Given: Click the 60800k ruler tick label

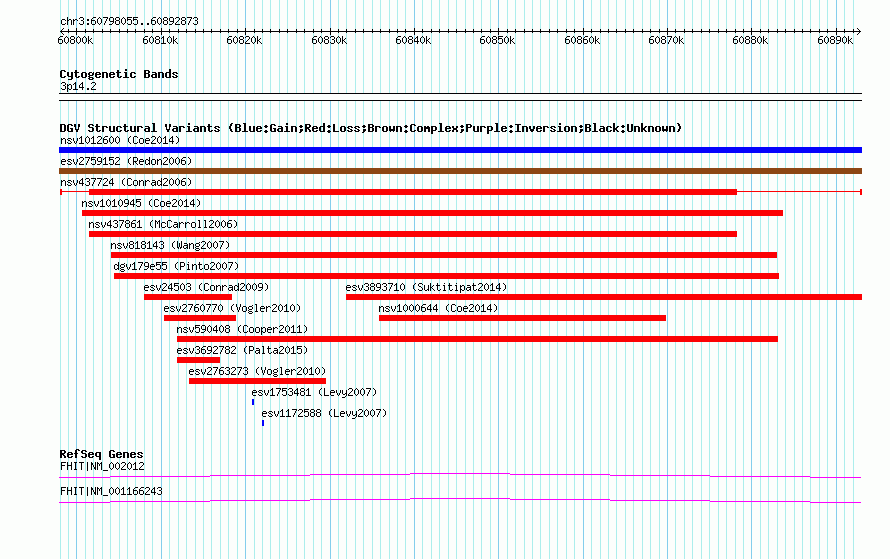Looking at the screenshot, I should [x=75, y=41].
